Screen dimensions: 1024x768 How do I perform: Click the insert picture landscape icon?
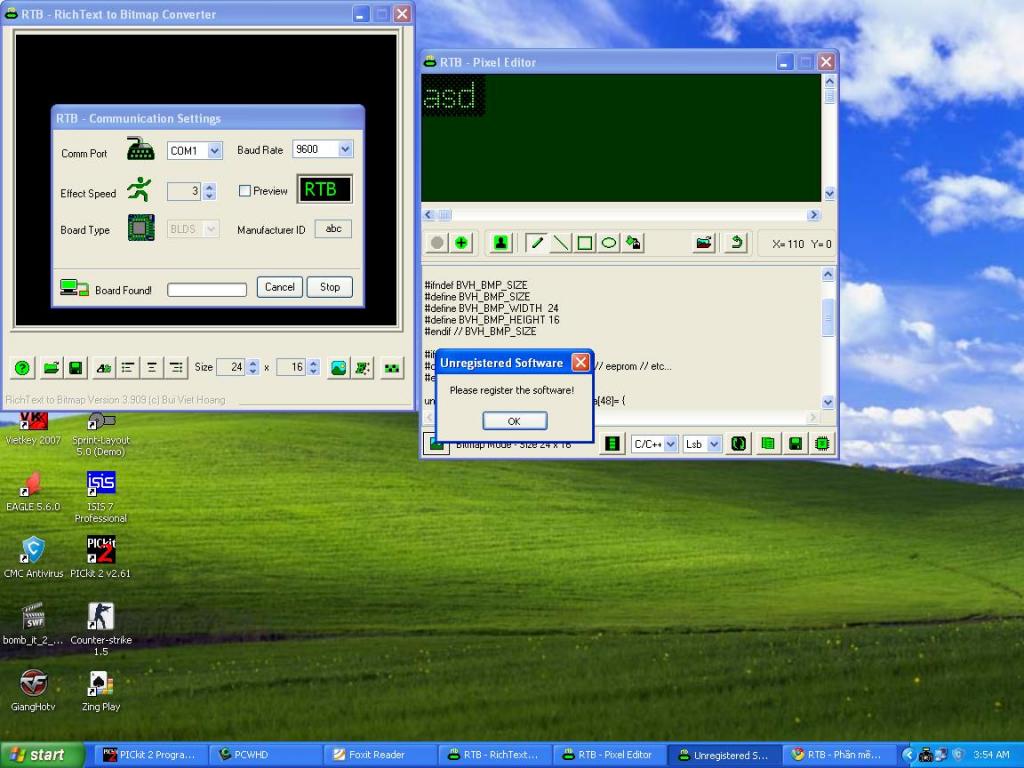pos(338,368)
